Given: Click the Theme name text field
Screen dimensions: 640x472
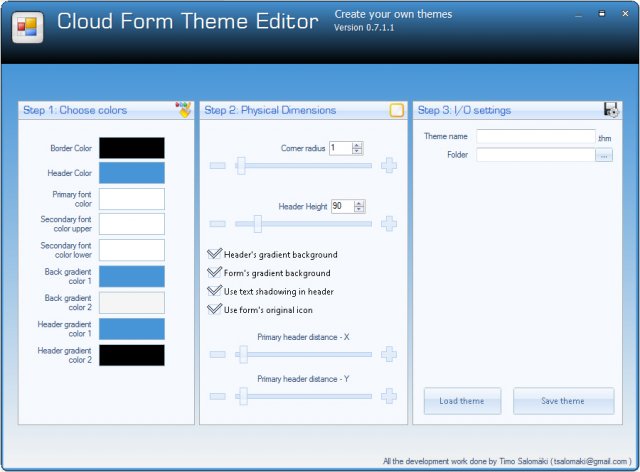Looking at the screenshot, I should click(x=535, y=137).
